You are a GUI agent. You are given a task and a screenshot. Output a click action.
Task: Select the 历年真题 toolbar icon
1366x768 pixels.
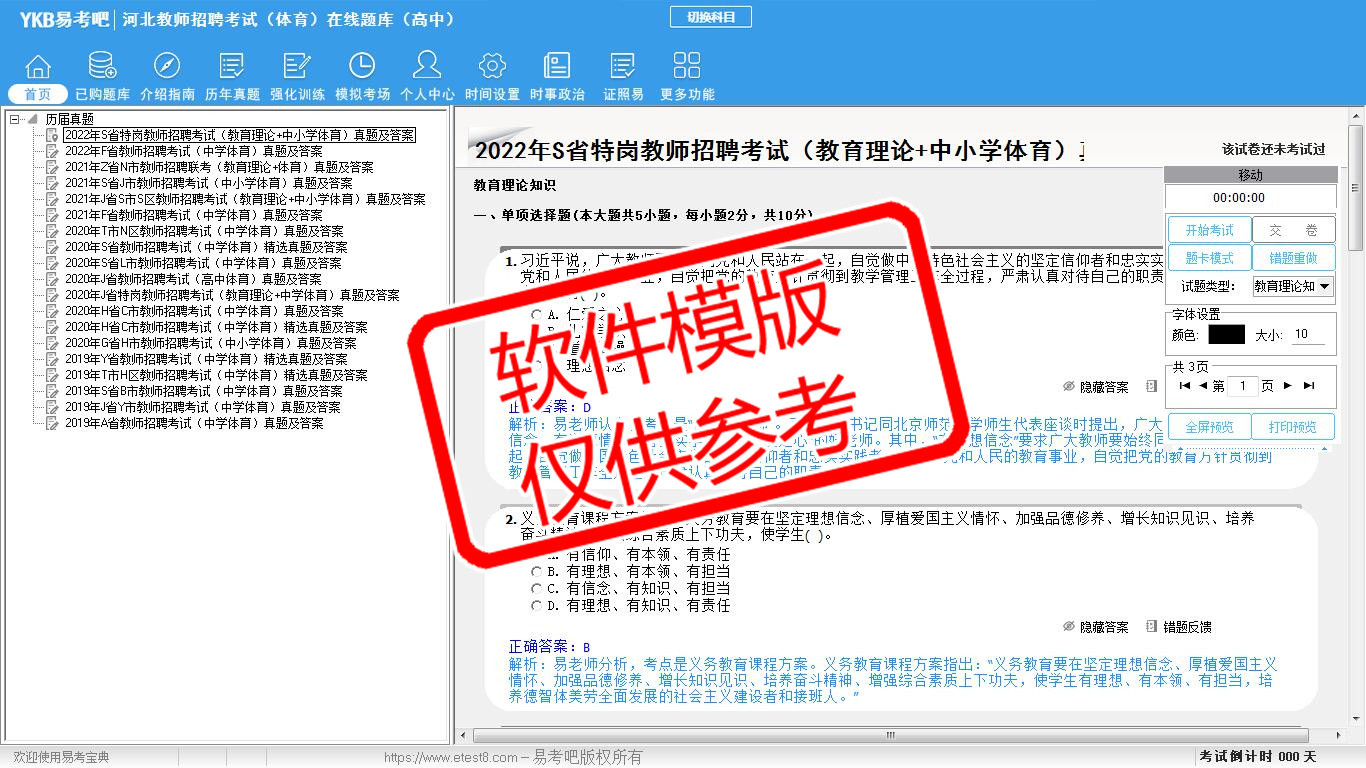click(232, 67)
